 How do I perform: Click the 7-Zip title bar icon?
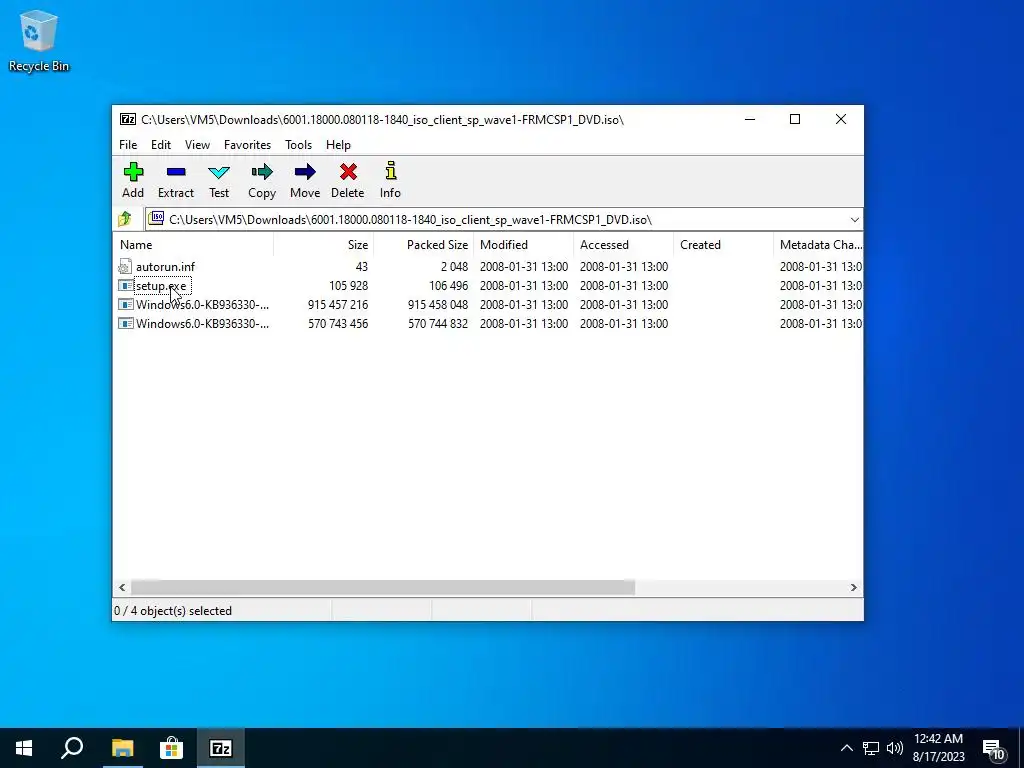pyautogui.click(x=127, y=119)
